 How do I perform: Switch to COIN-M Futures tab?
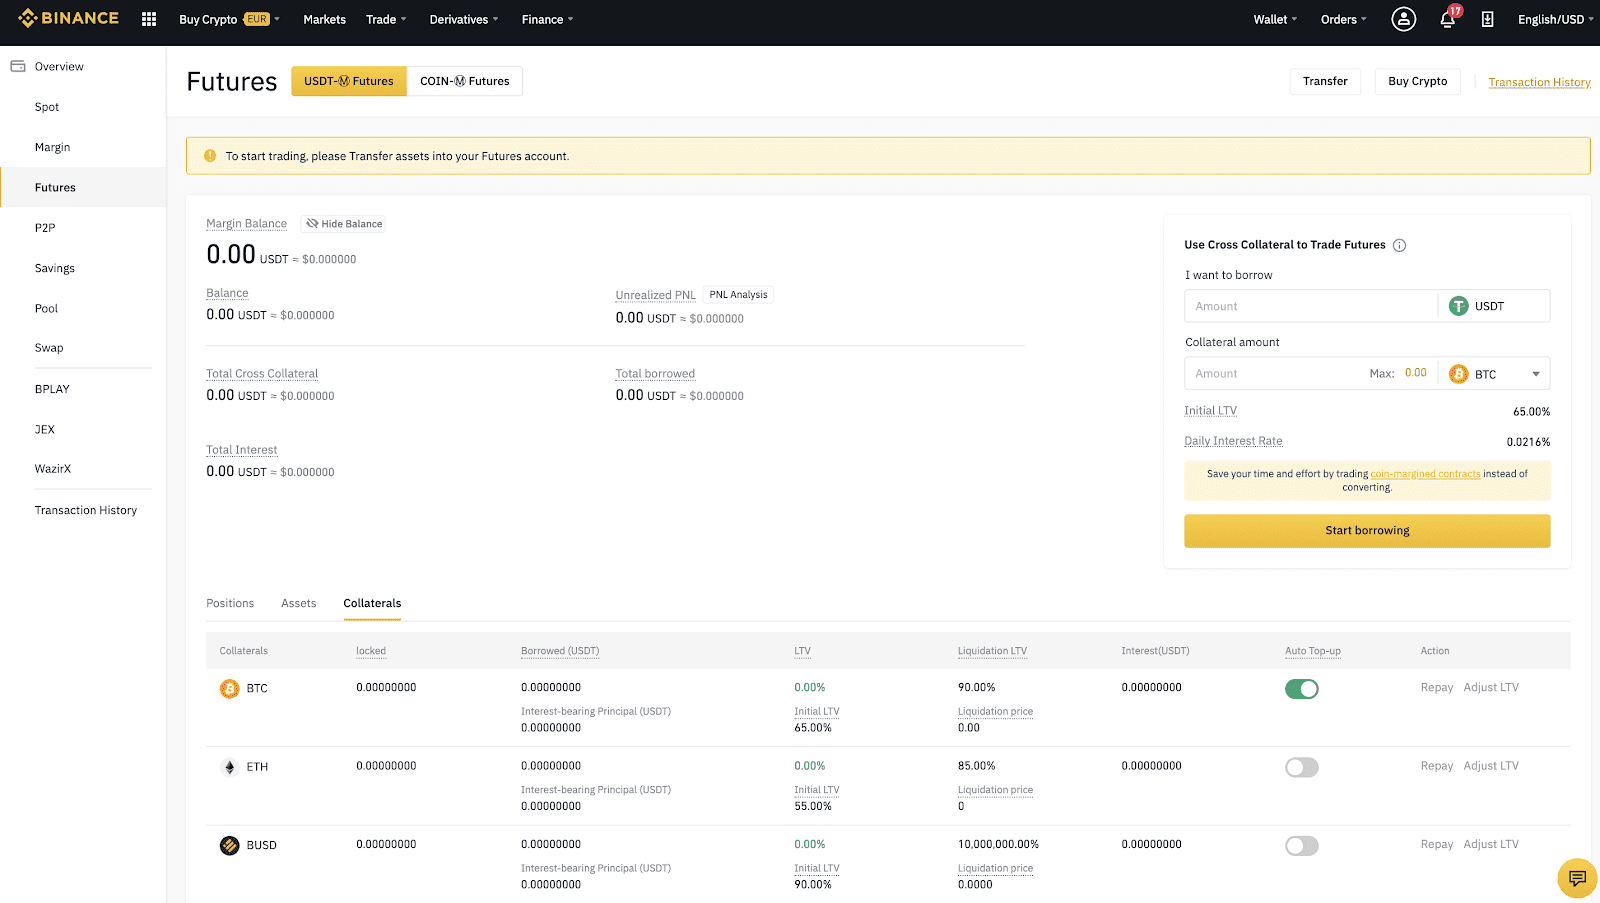464,81
